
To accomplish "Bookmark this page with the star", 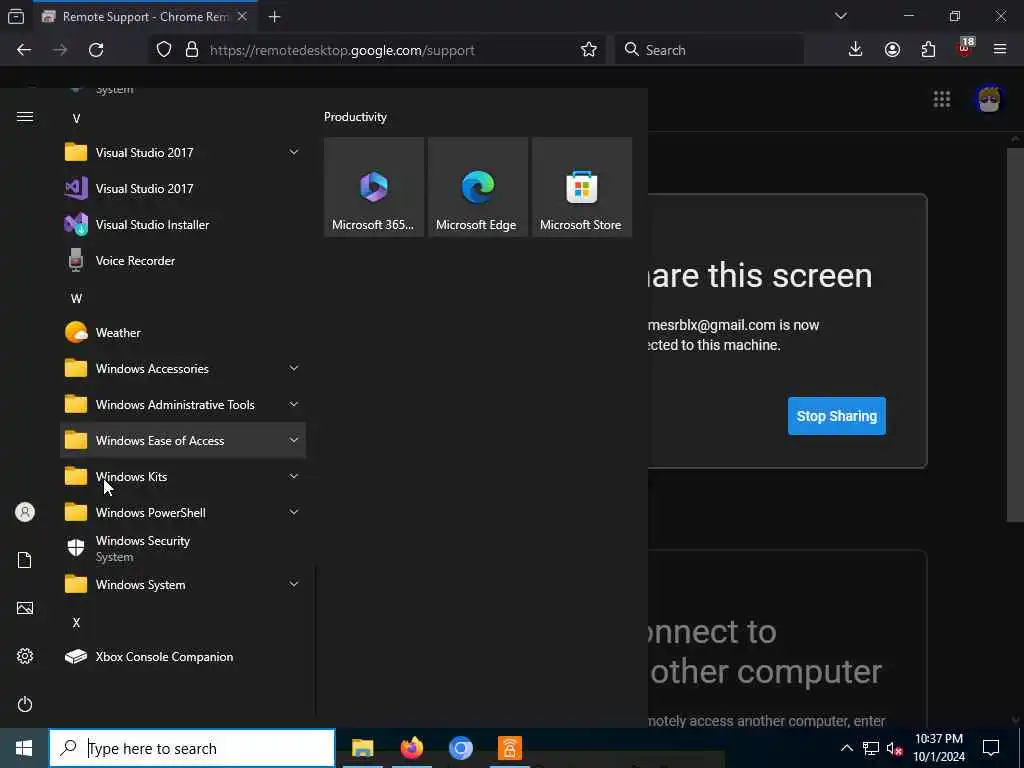I will [x=588, y=50].
